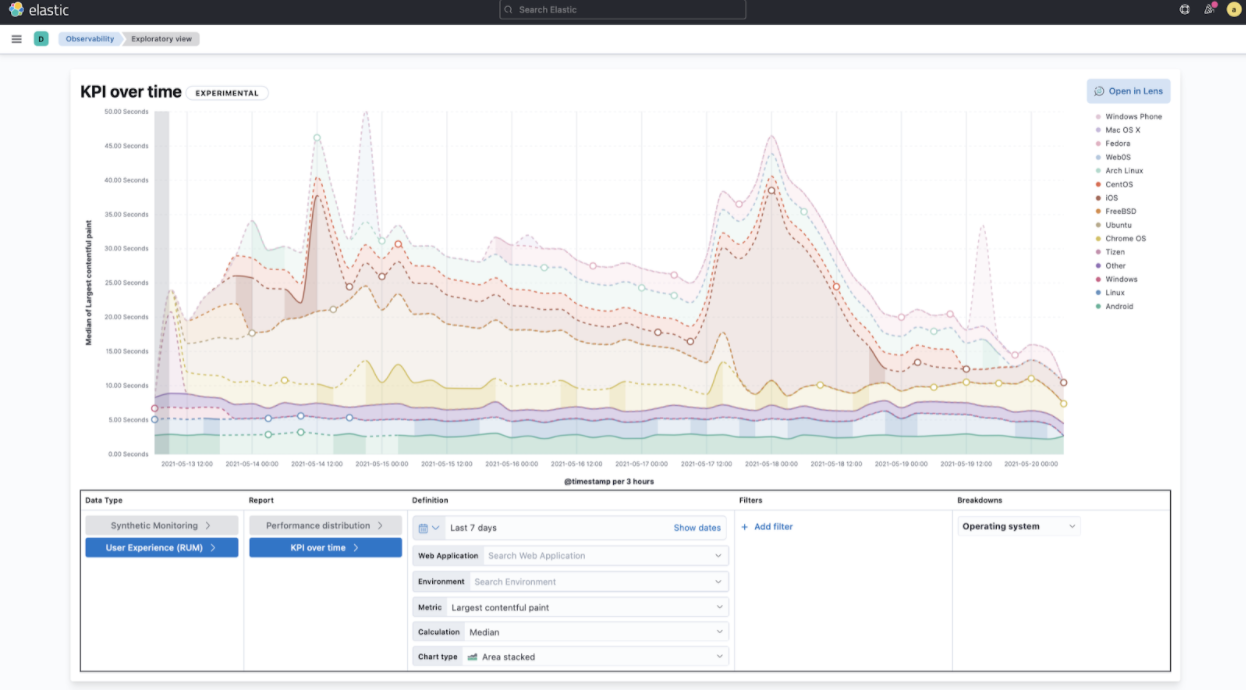Open the calendar quick date menu
The image size is (1246, 690).
coord(428,528)
